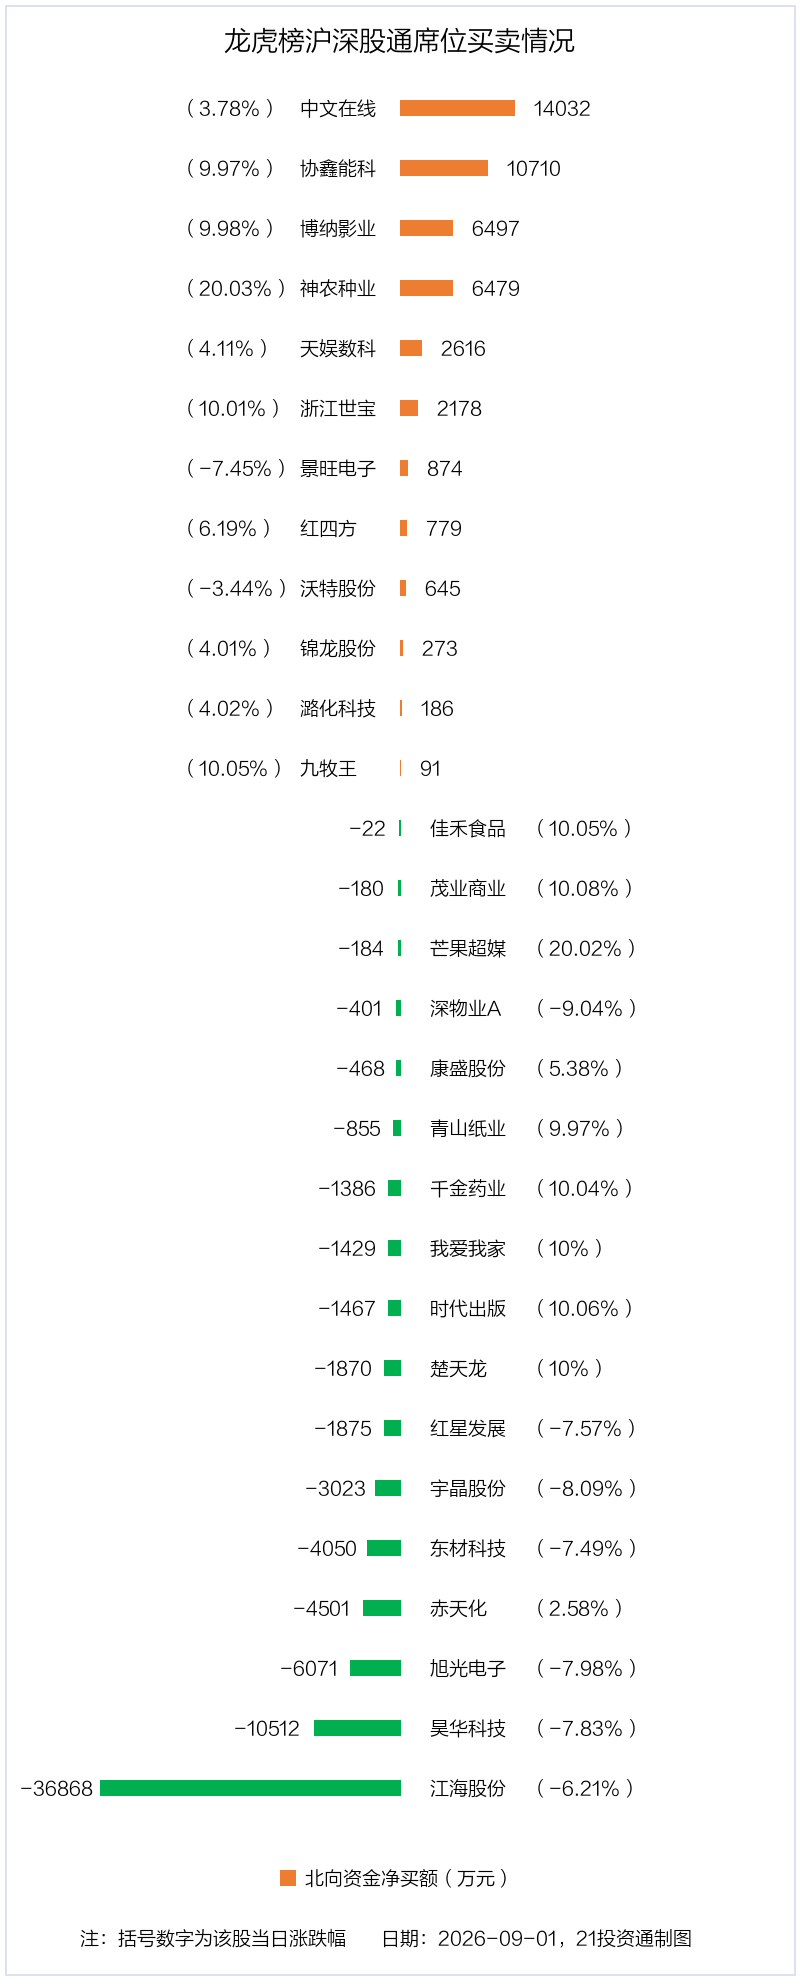
Task: Select the 浙江世宝 stock label
Action: [338, 408]
